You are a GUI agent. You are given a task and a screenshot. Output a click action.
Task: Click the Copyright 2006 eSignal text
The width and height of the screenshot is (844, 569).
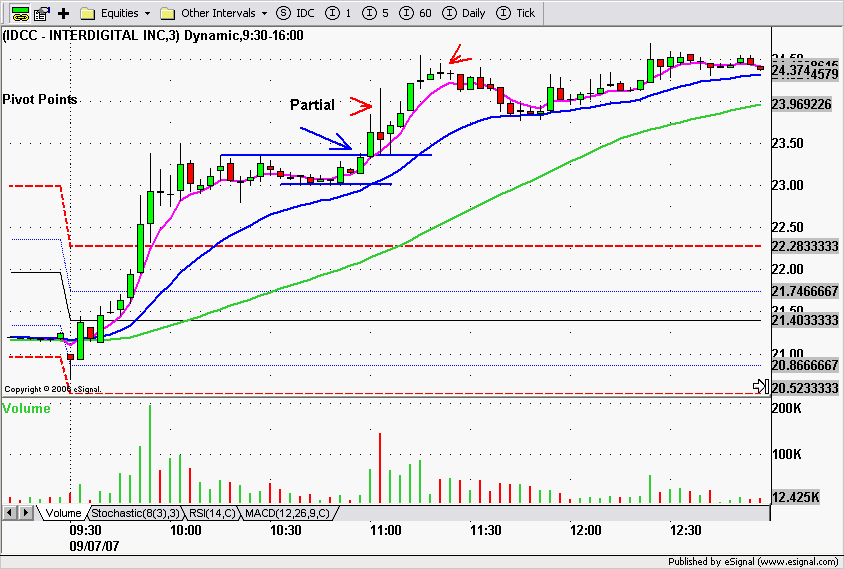pyautogui.click(x=52, y=389)
